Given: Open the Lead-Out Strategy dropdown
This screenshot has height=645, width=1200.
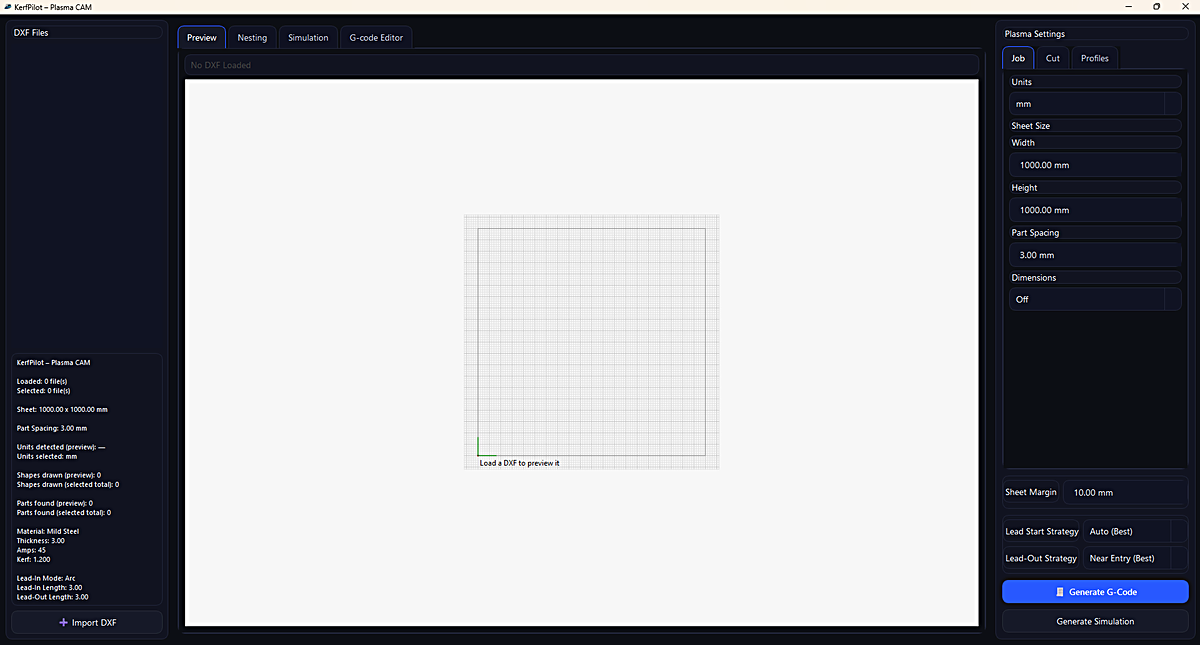Looking at the screenshot, I should click(1136, 558).
